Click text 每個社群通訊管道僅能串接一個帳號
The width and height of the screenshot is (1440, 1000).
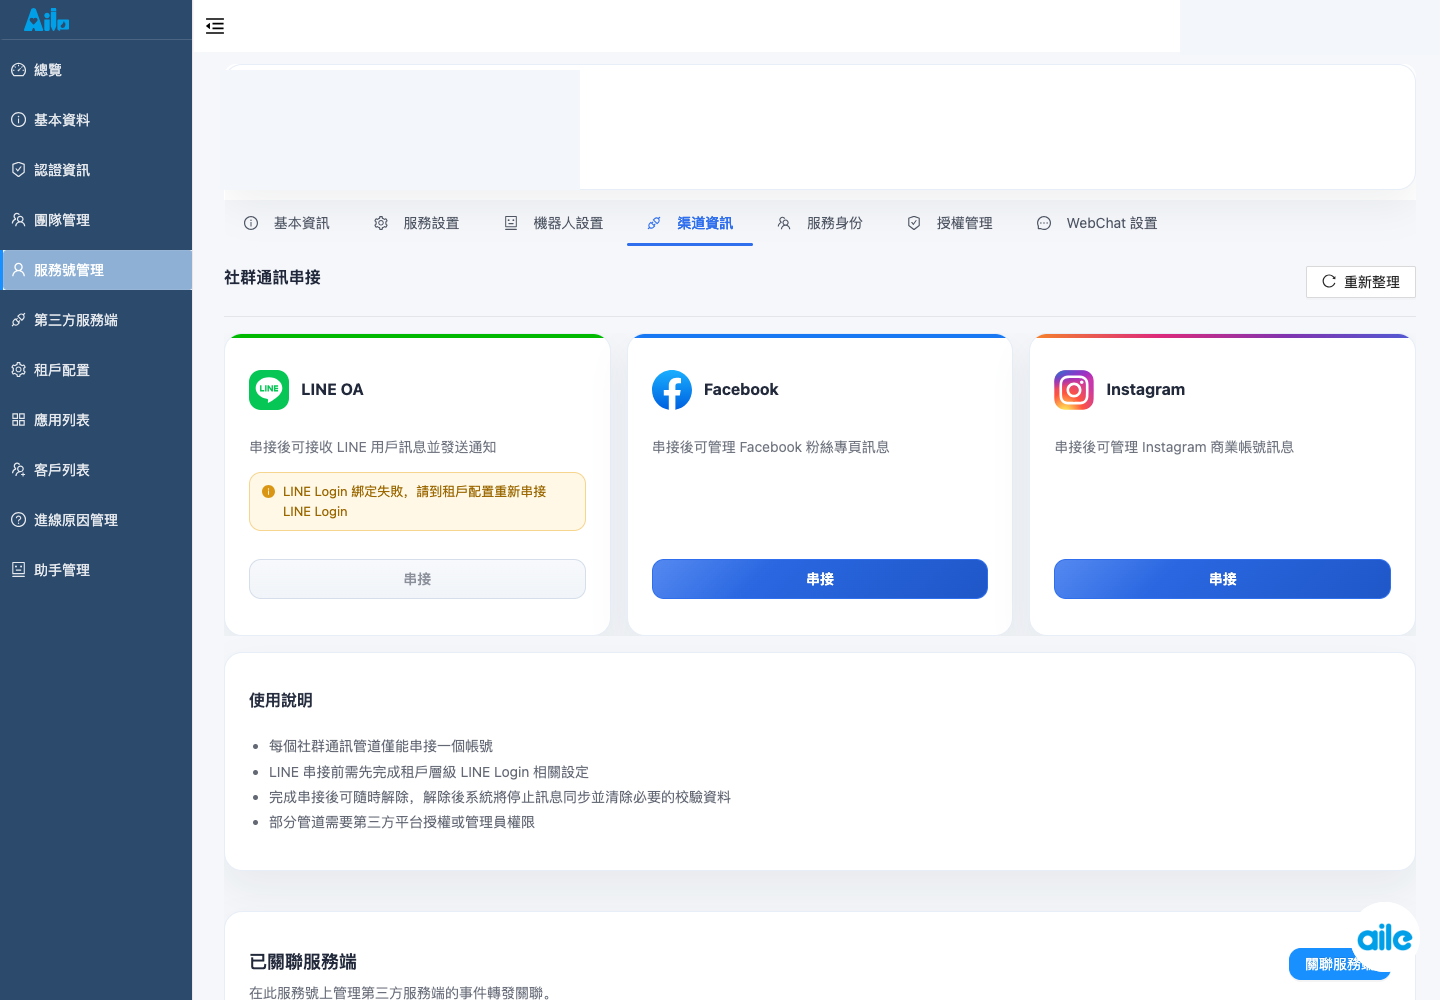(381, 746)
